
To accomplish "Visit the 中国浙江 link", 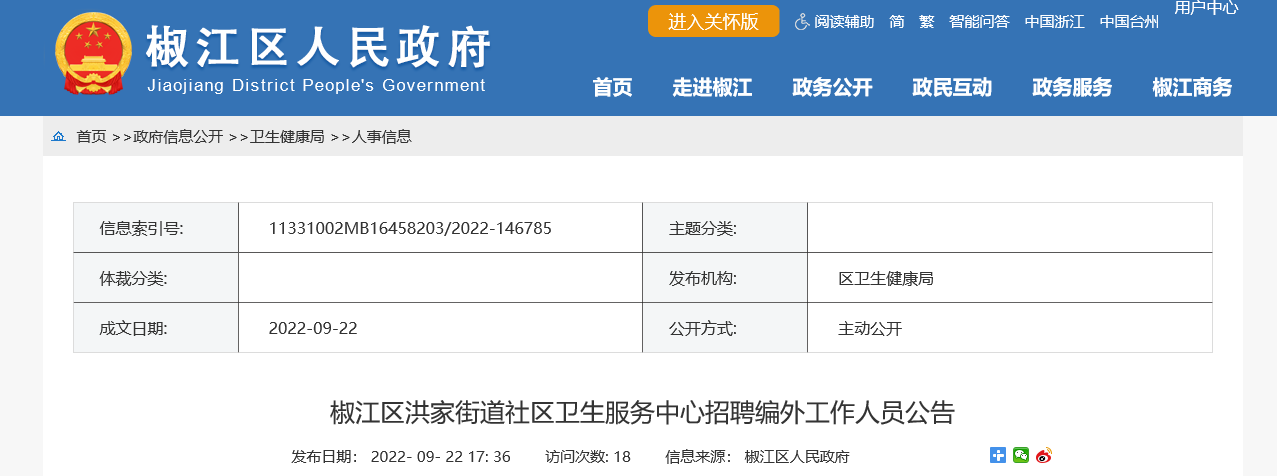I will tap(1054, 21).
